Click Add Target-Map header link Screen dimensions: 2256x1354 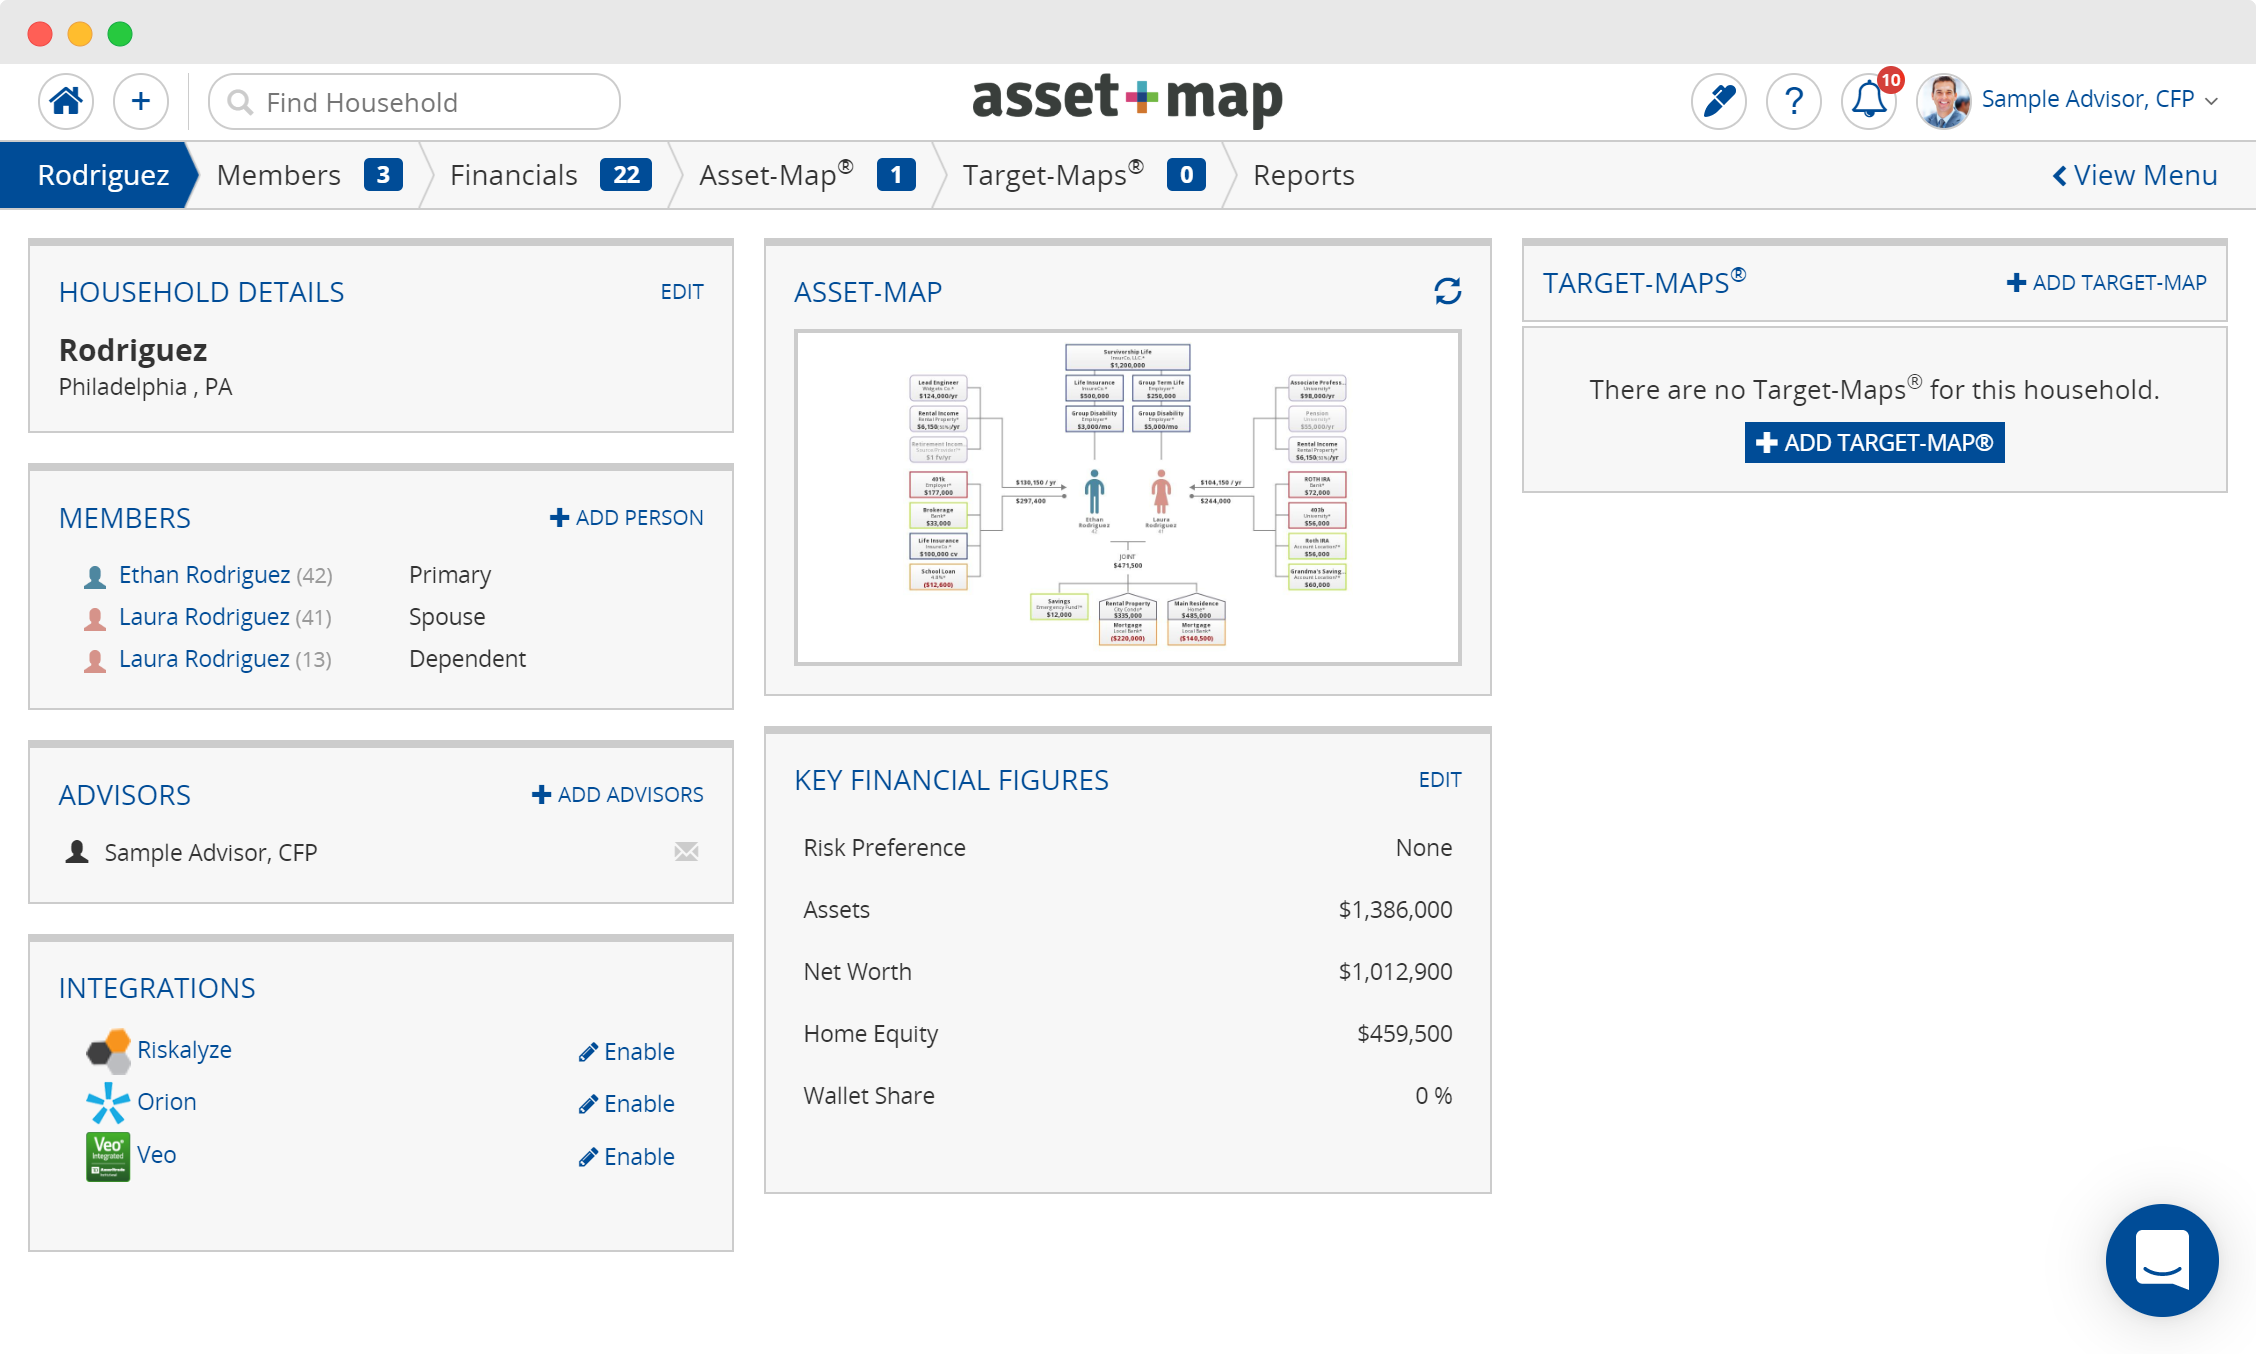pos(2107,283)
